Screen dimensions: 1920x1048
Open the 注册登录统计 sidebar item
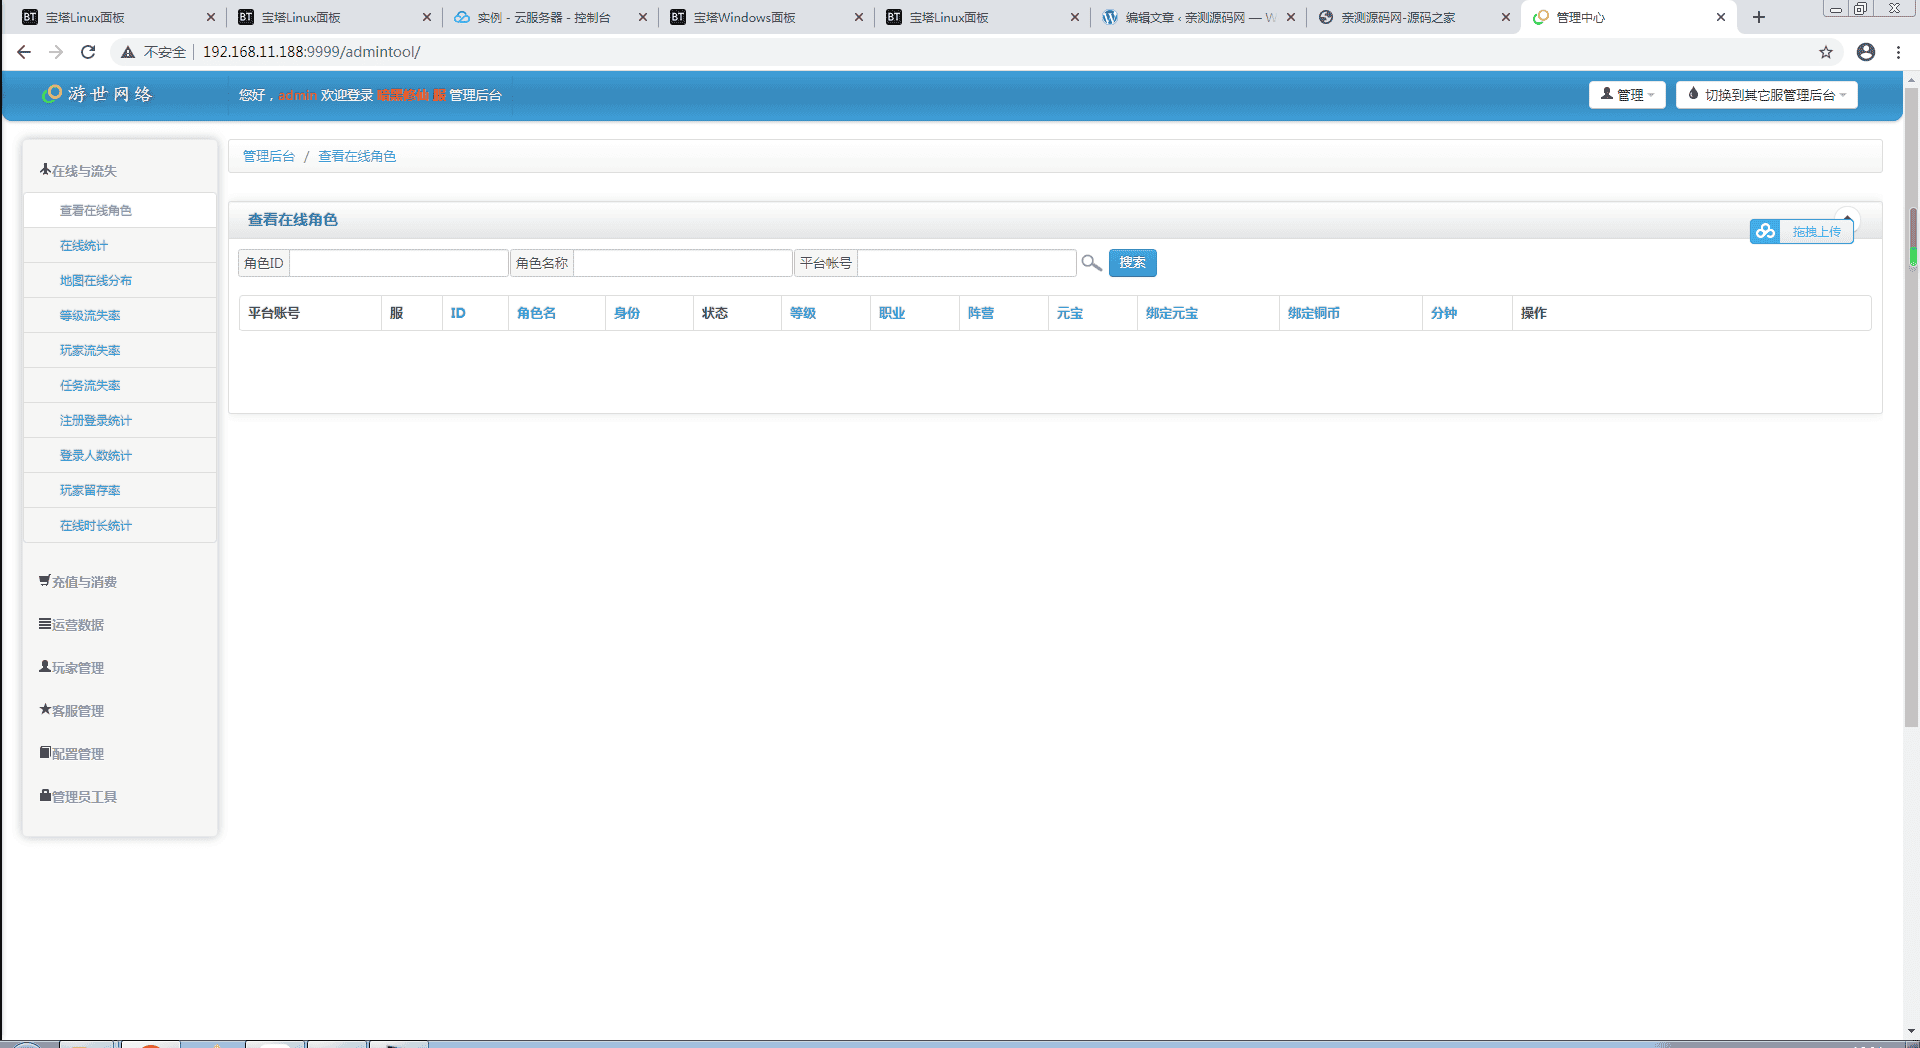click(120, 420)
